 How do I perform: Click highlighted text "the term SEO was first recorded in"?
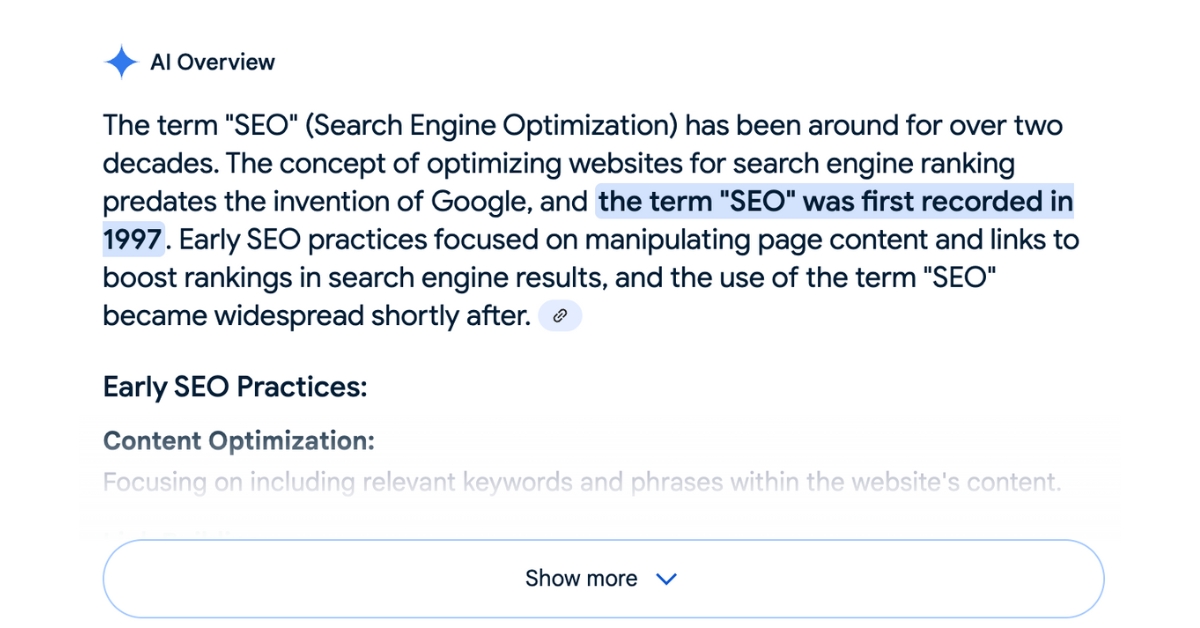coord(835,202)
